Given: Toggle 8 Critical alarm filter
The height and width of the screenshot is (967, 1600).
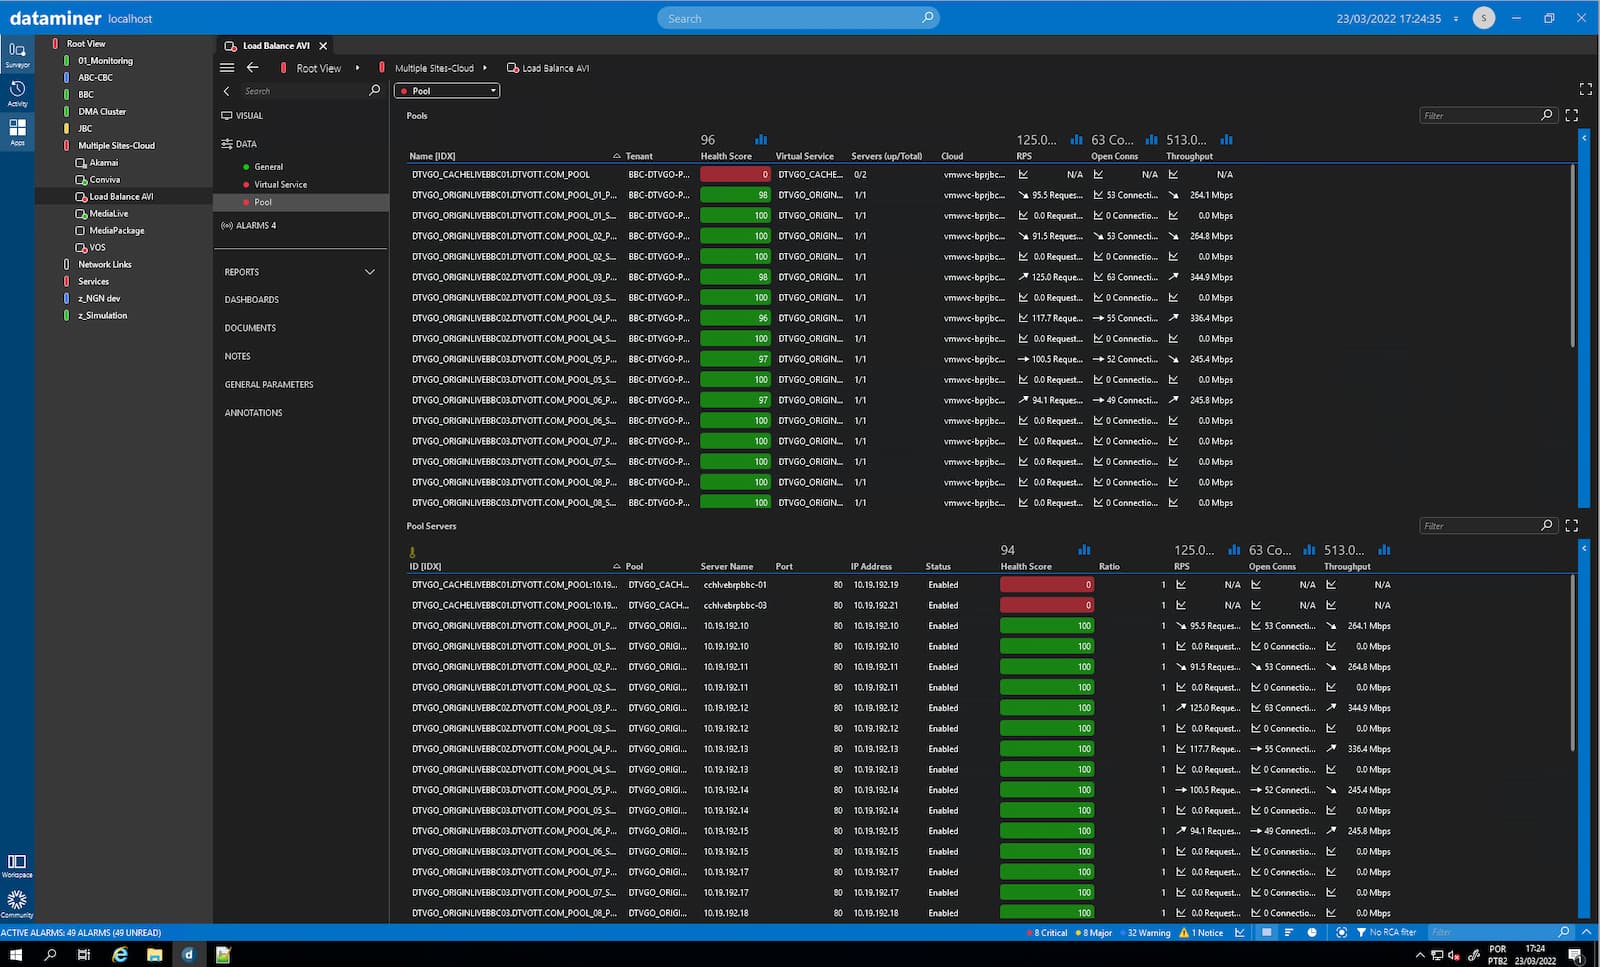Looking at the screenshot, I should click(x=1047, y=933).
